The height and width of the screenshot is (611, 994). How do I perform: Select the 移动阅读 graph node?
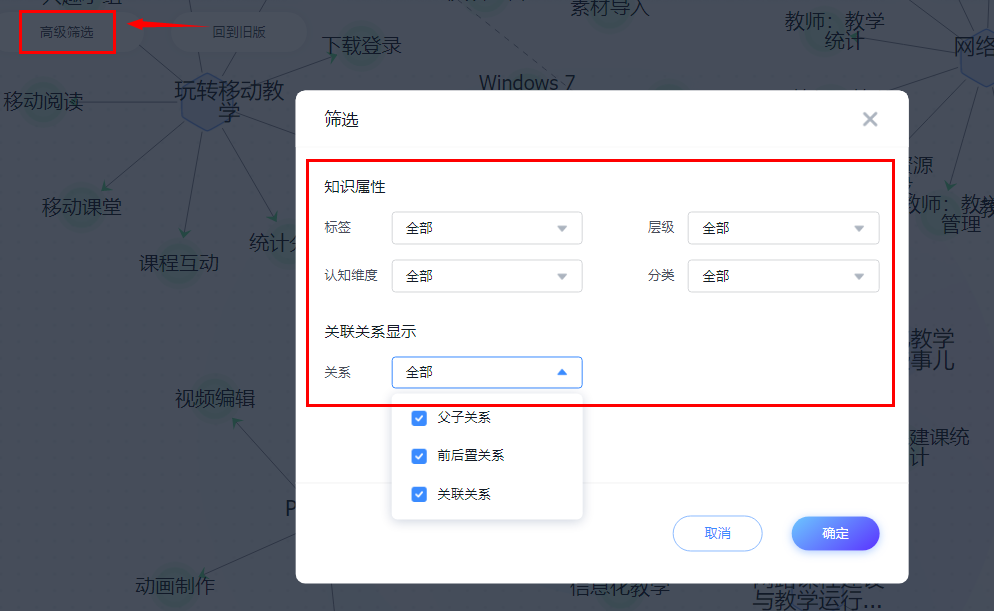[x=44, y=101]
